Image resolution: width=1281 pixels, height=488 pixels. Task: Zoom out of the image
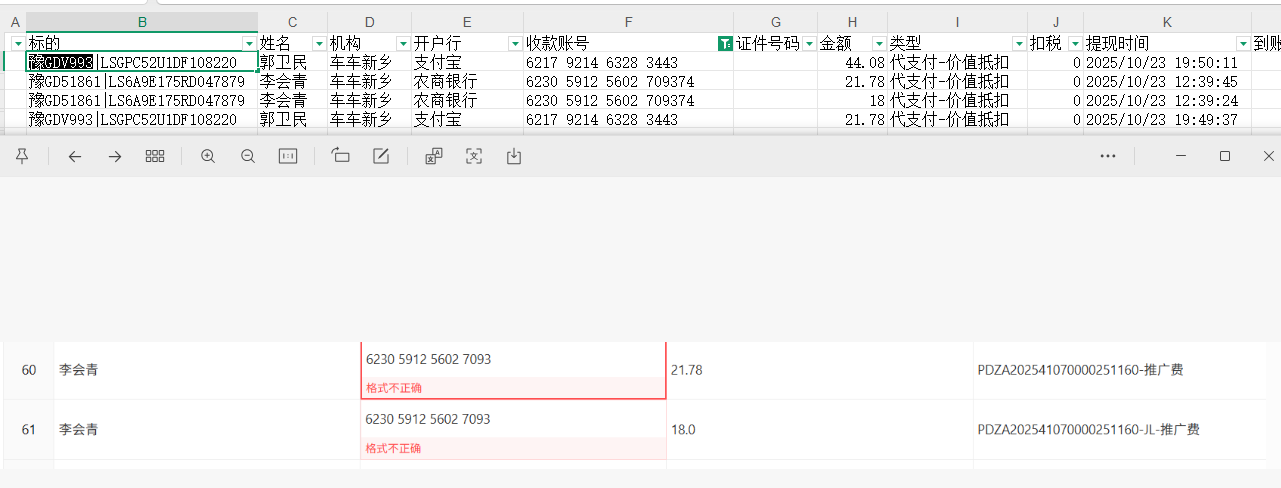(248, 156)
